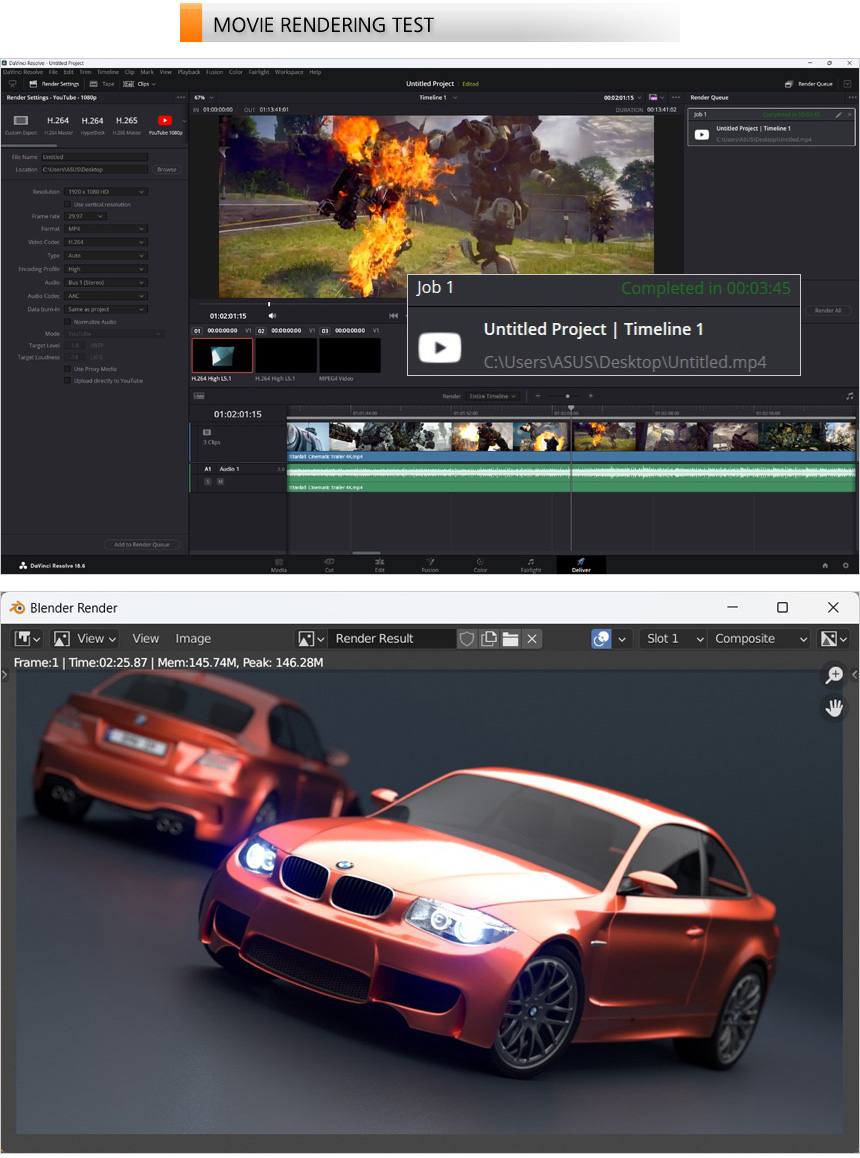Open the Deliver page in DaVinci Resolve
This screenshot has width=860, height=1158.
point(581,565)
